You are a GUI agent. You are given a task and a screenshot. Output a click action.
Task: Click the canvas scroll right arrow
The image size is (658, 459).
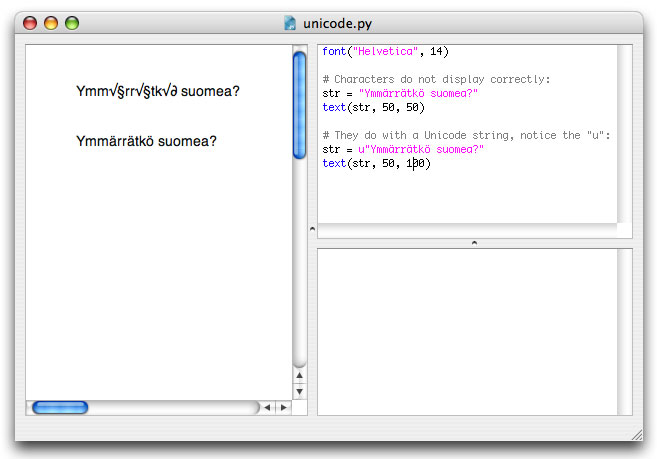[284, 407]
